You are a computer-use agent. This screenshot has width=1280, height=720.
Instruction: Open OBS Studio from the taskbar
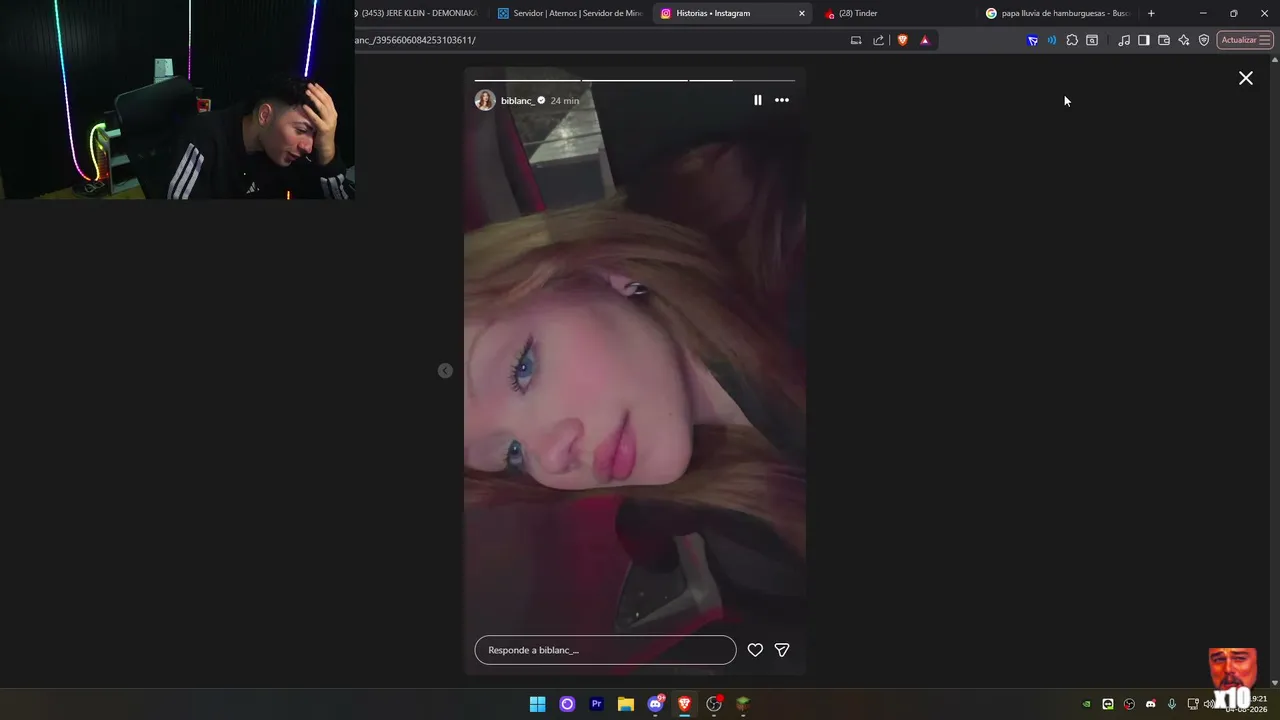[714, 704]
